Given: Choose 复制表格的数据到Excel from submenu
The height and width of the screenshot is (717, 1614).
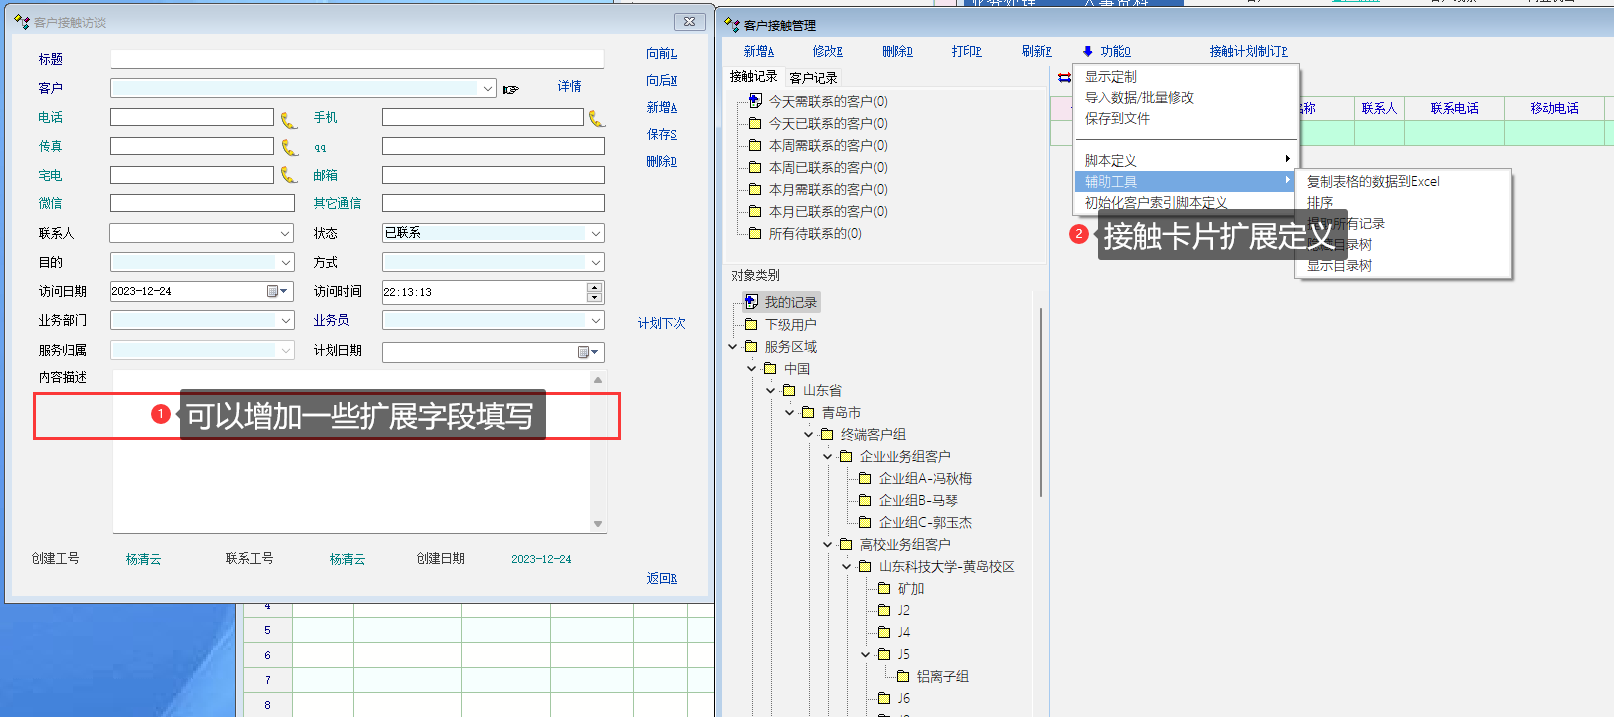Looking at the screenshot, I should point(1372,181).
